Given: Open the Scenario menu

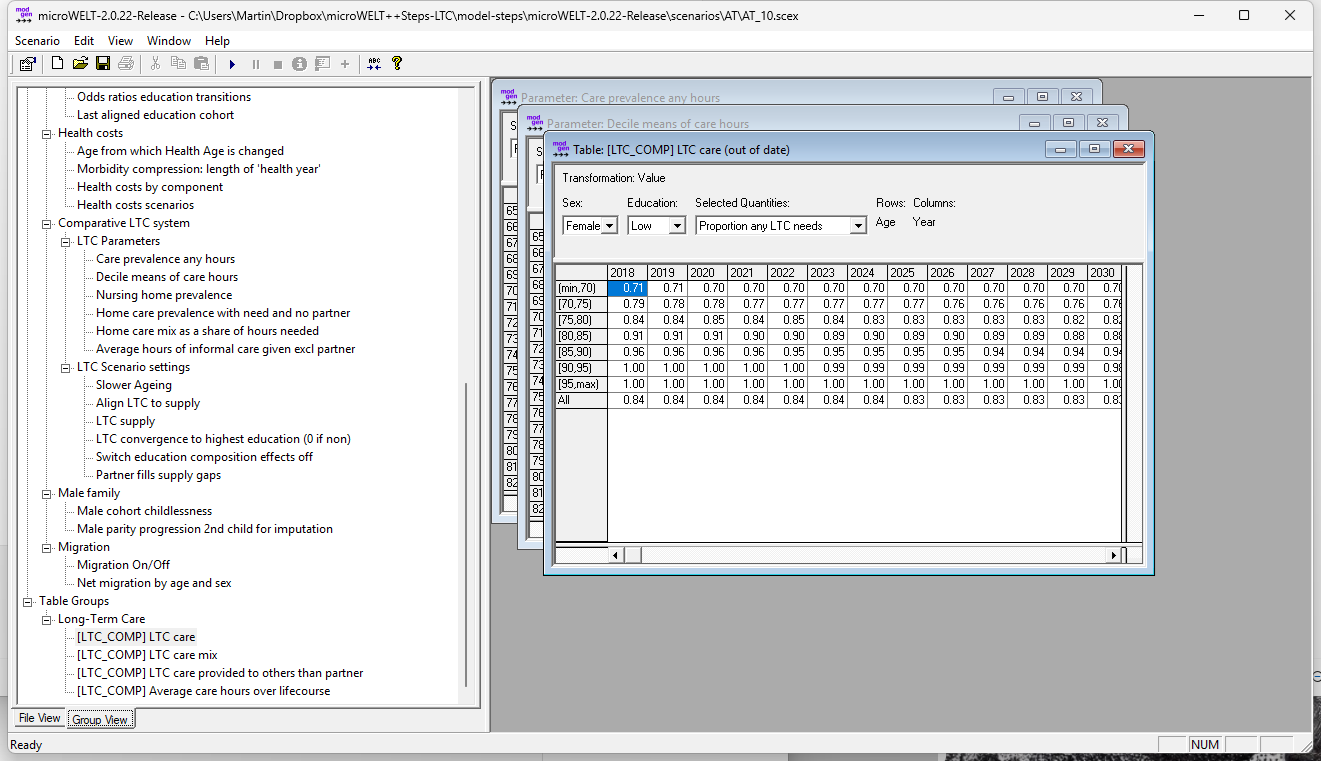Looking at the screenshot, I should point(37,41).
